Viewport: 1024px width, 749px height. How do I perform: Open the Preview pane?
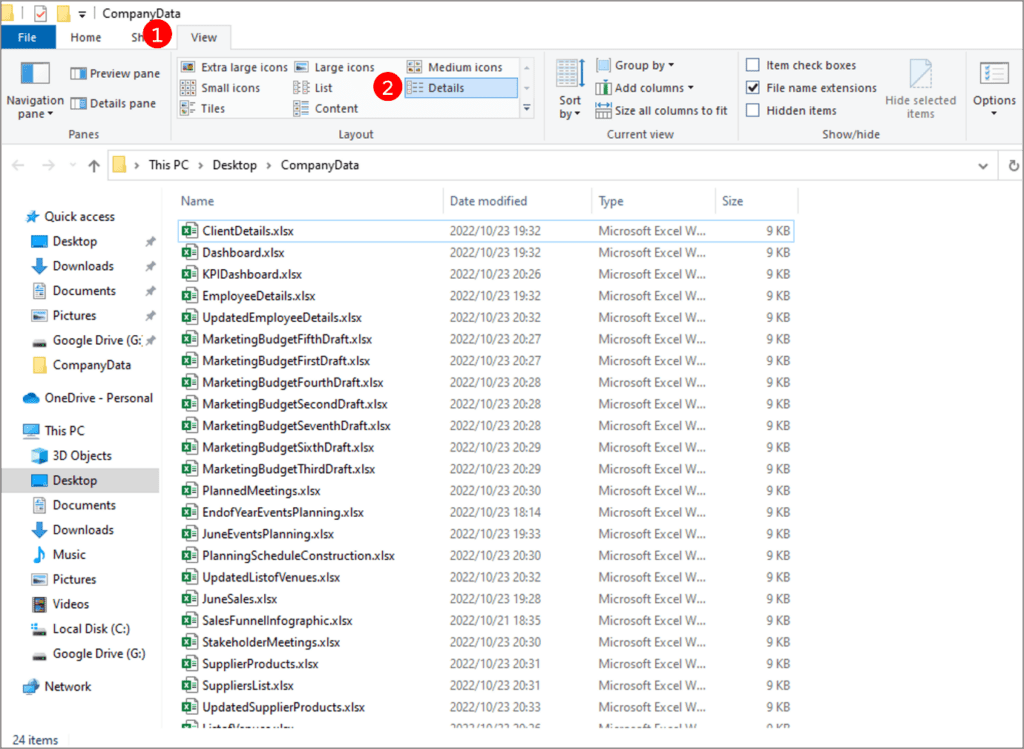(x=115, y=72)
